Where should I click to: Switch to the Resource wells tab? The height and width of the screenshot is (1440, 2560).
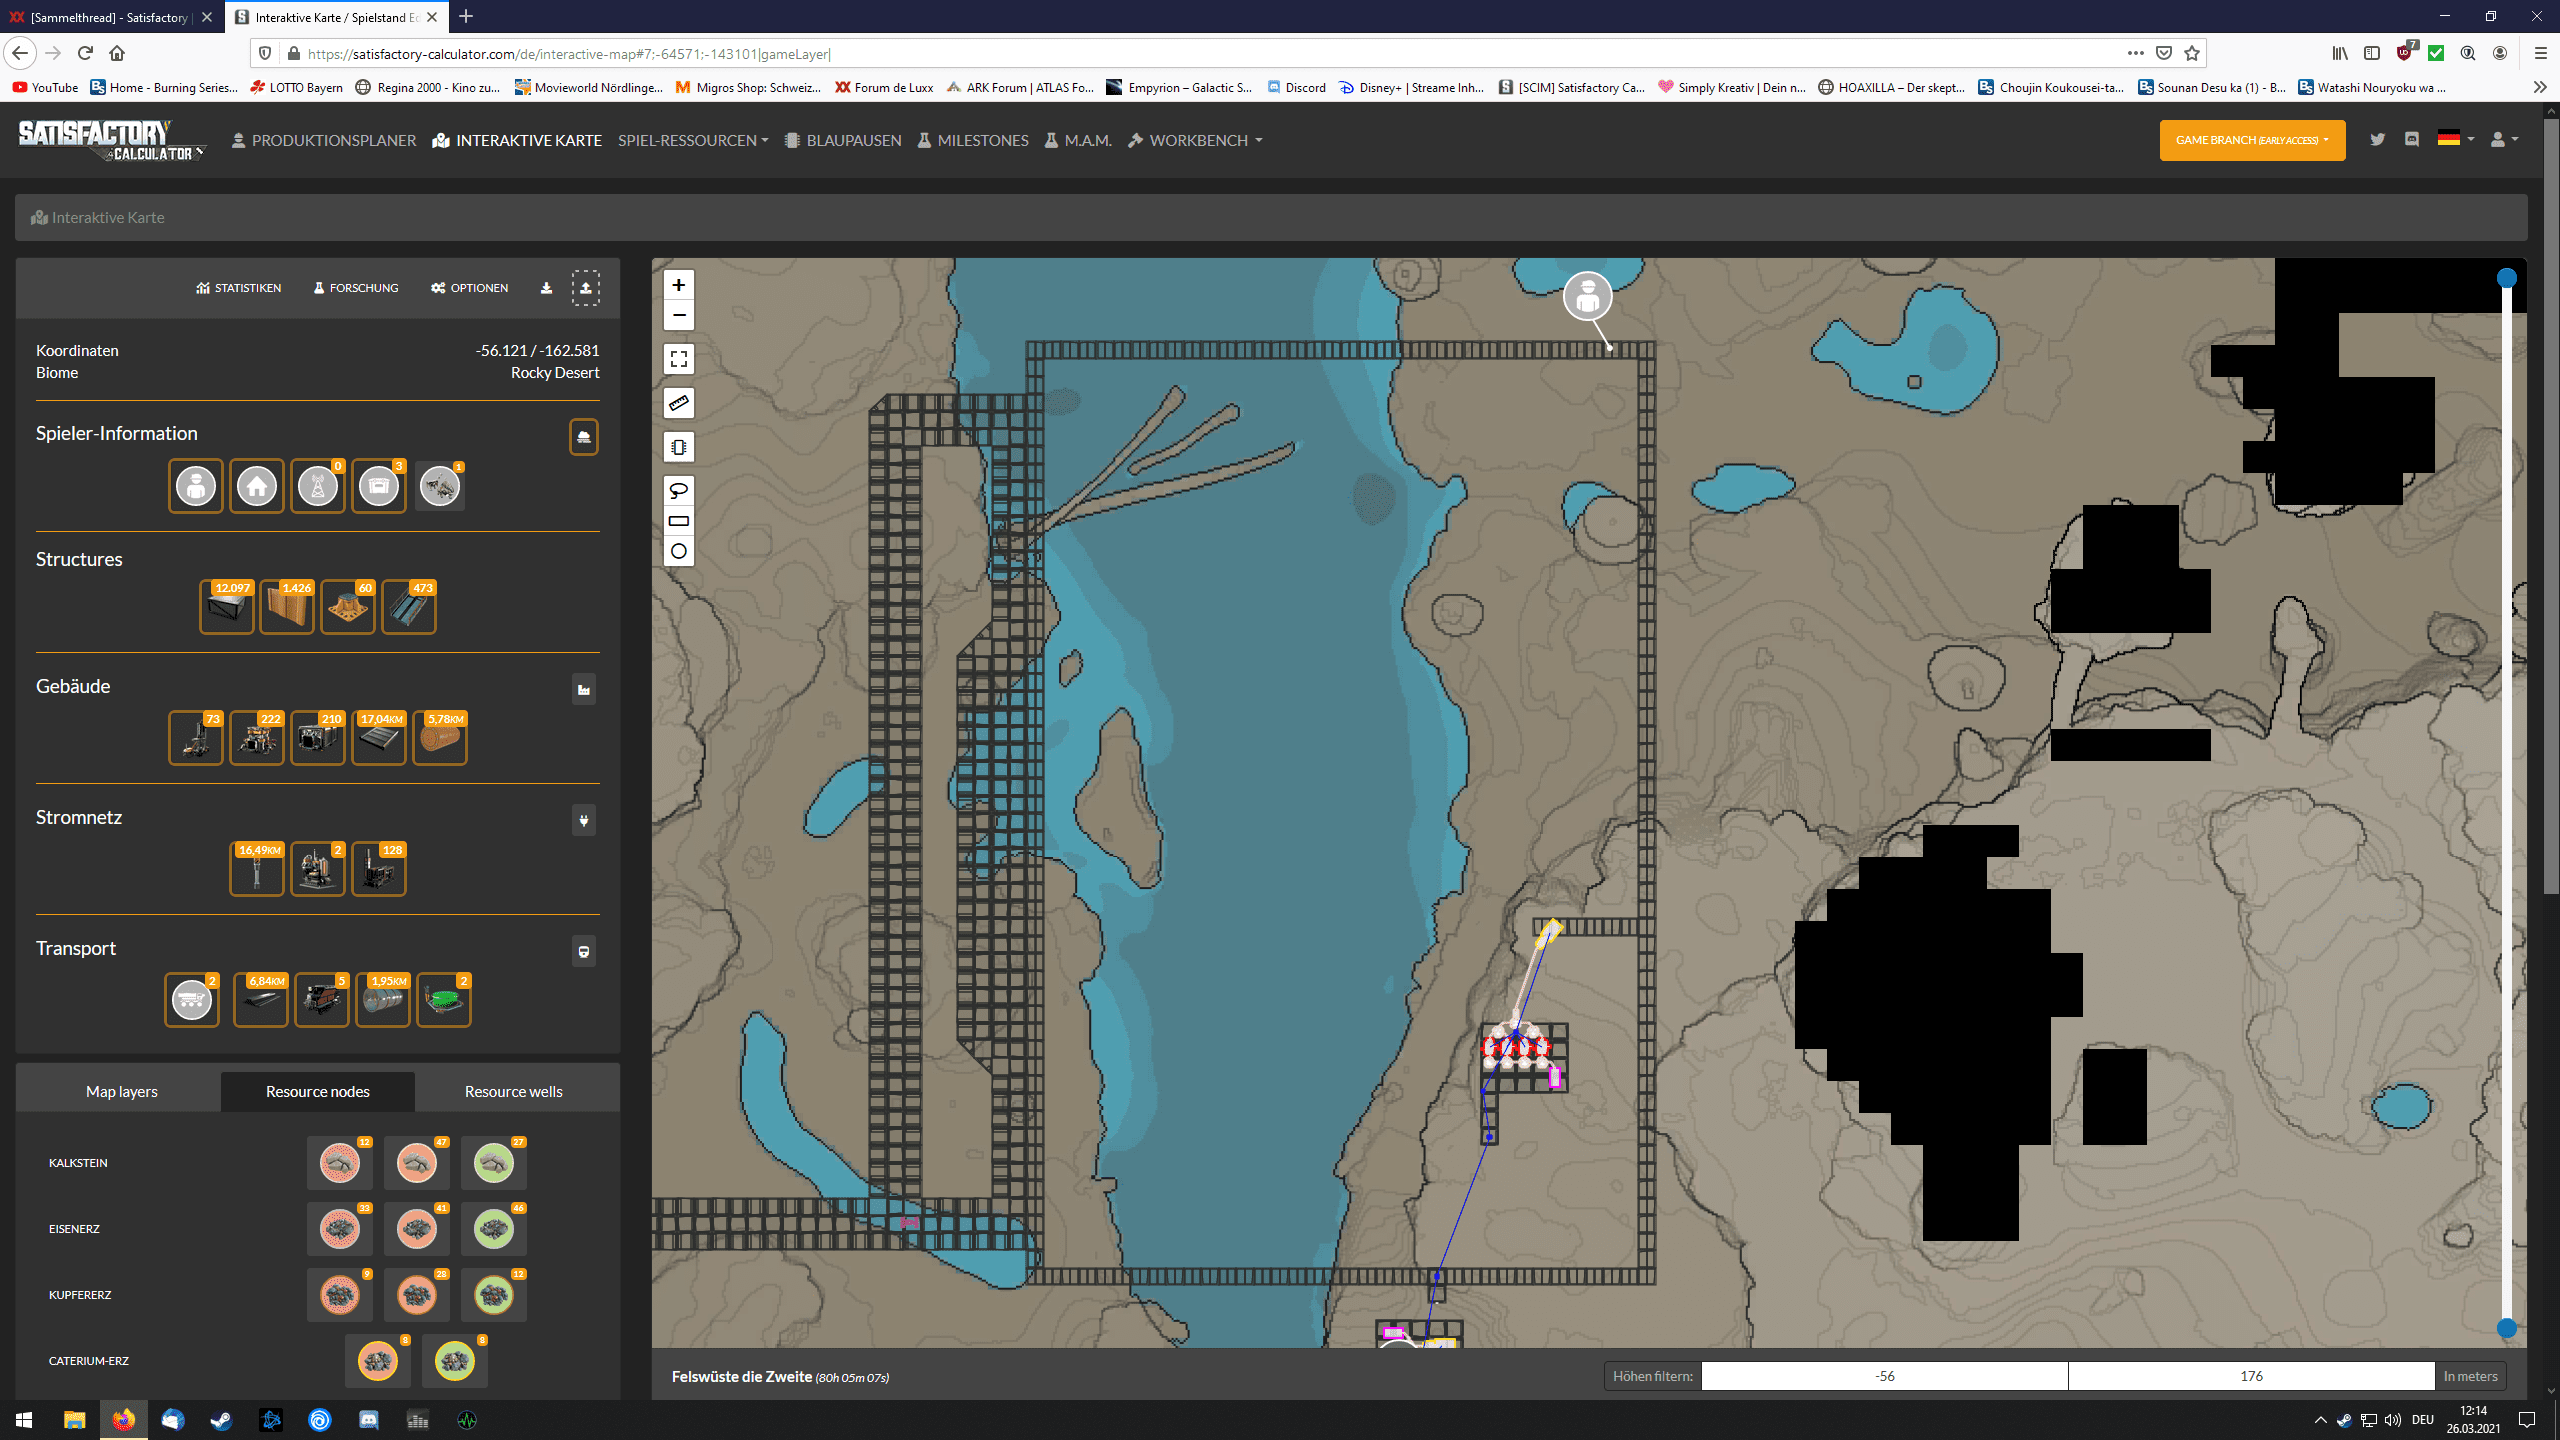pyautogui.click(x=514, y=1091)
